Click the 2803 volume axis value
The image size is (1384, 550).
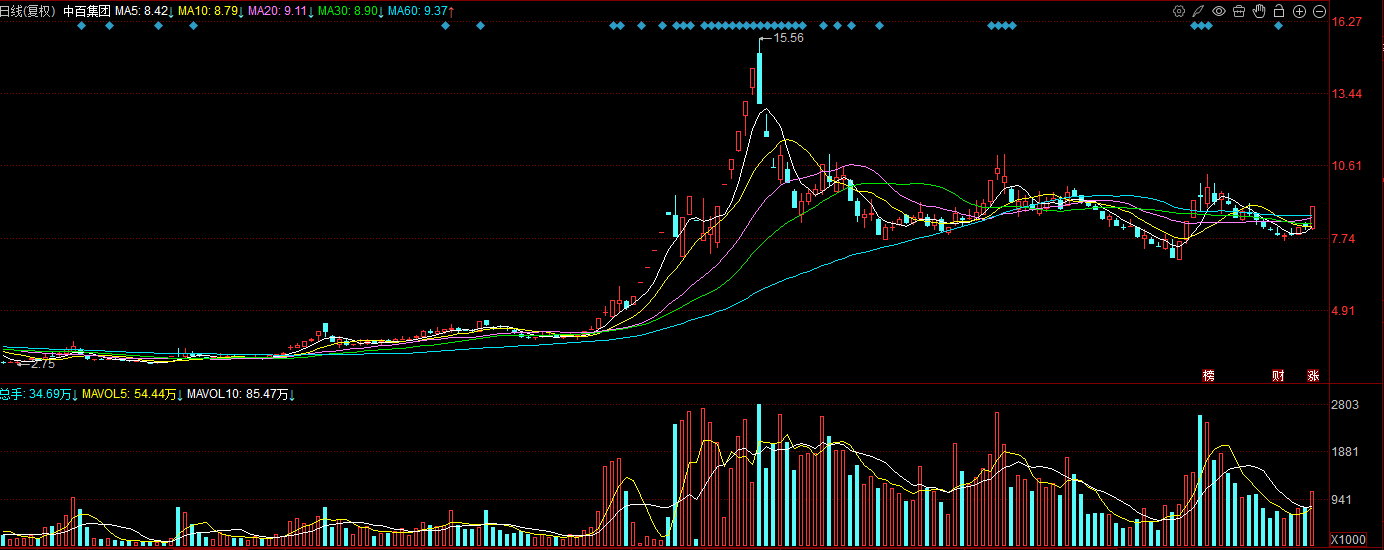tap(1346, 404)
